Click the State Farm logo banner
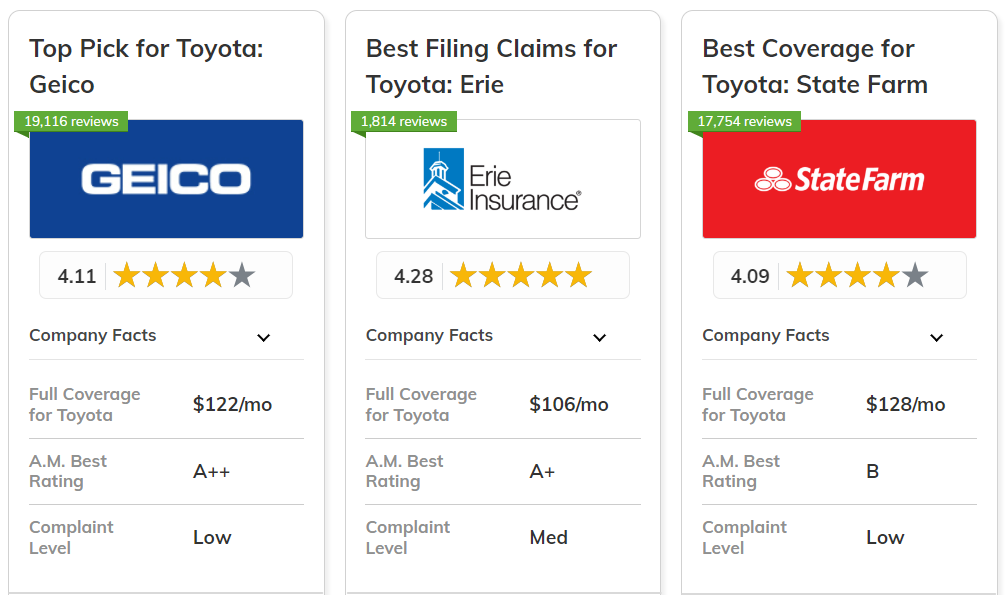The height and width of the screenshot is (595, 1005). (839, 179)
